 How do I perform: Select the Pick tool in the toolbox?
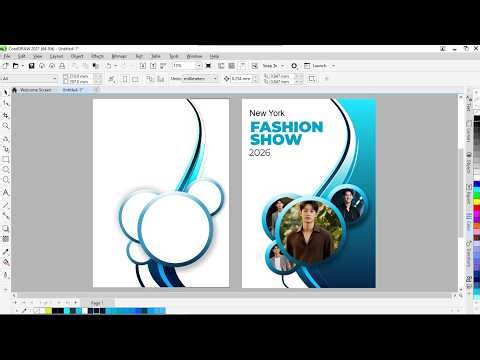pyautogui.click(x=6, y=92)
